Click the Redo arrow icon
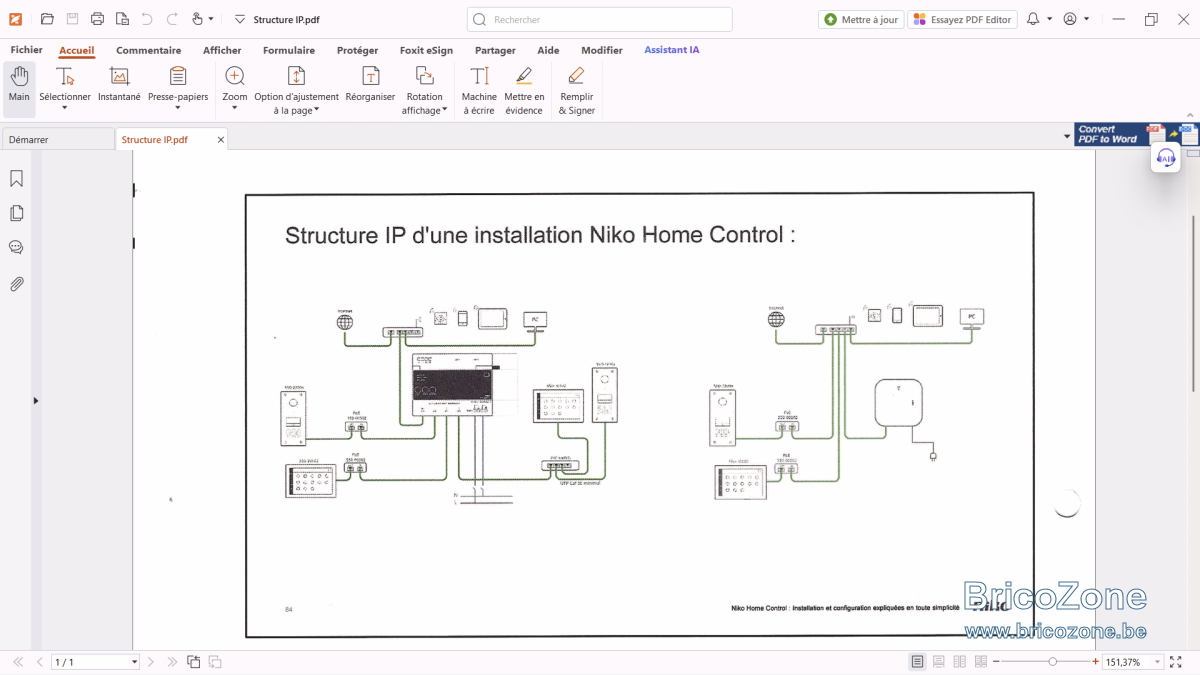The height and width of the screenshot is (675, 1200). coord(172,19)
